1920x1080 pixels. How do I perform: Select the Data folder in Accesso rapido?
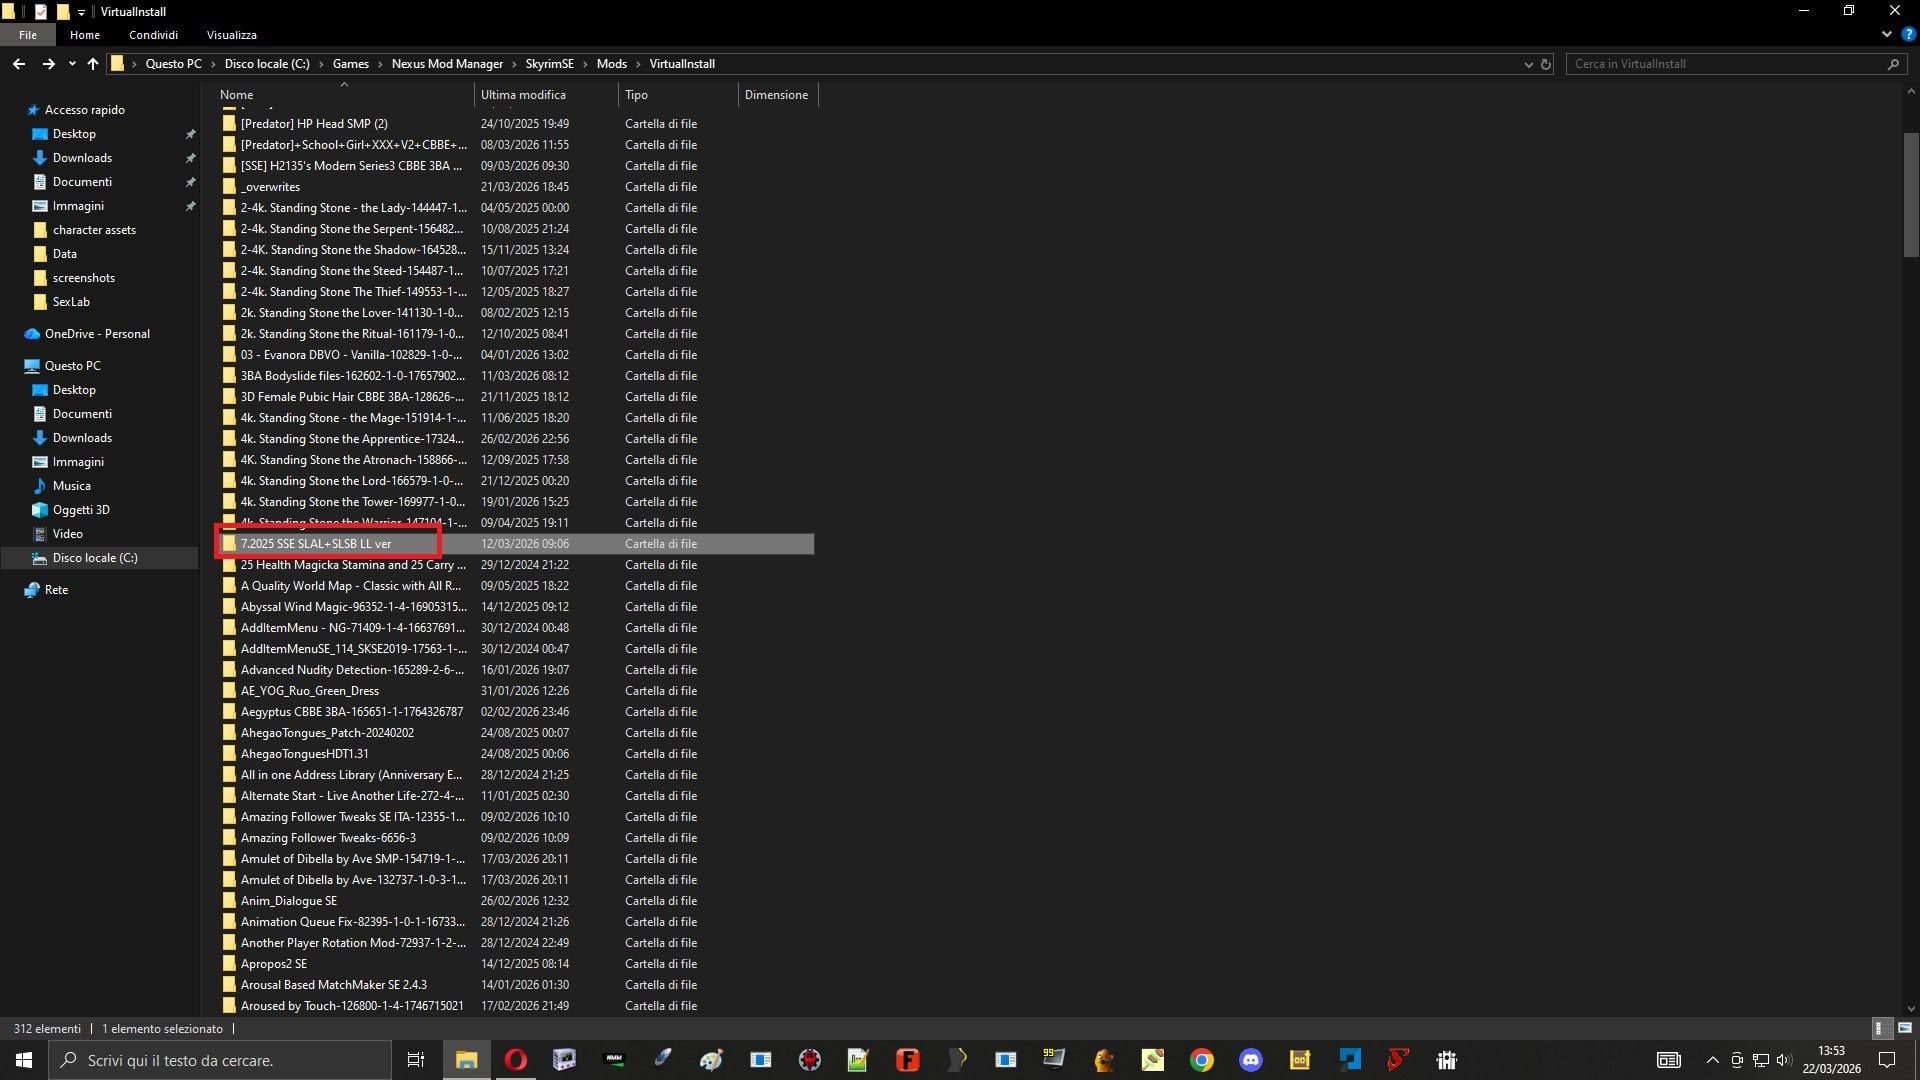tap(65, 254)
